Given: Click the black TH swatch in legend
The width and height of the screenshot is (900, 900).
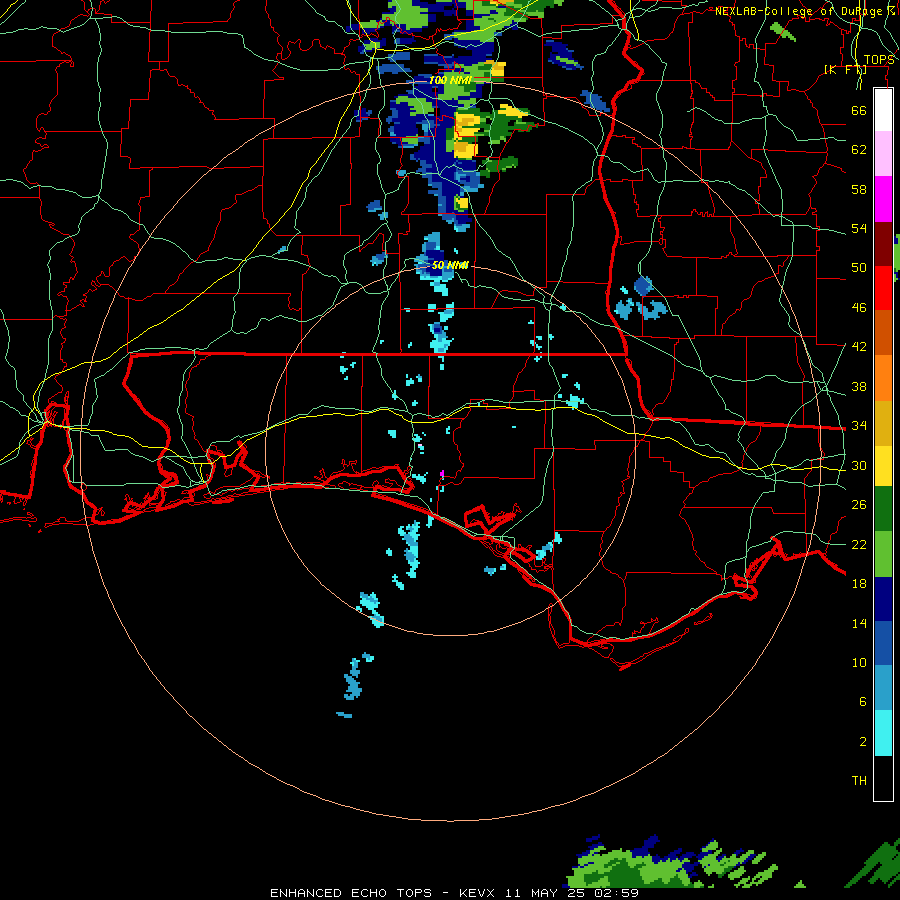Looking at the screenshot, I should click(x=883, y=778).
